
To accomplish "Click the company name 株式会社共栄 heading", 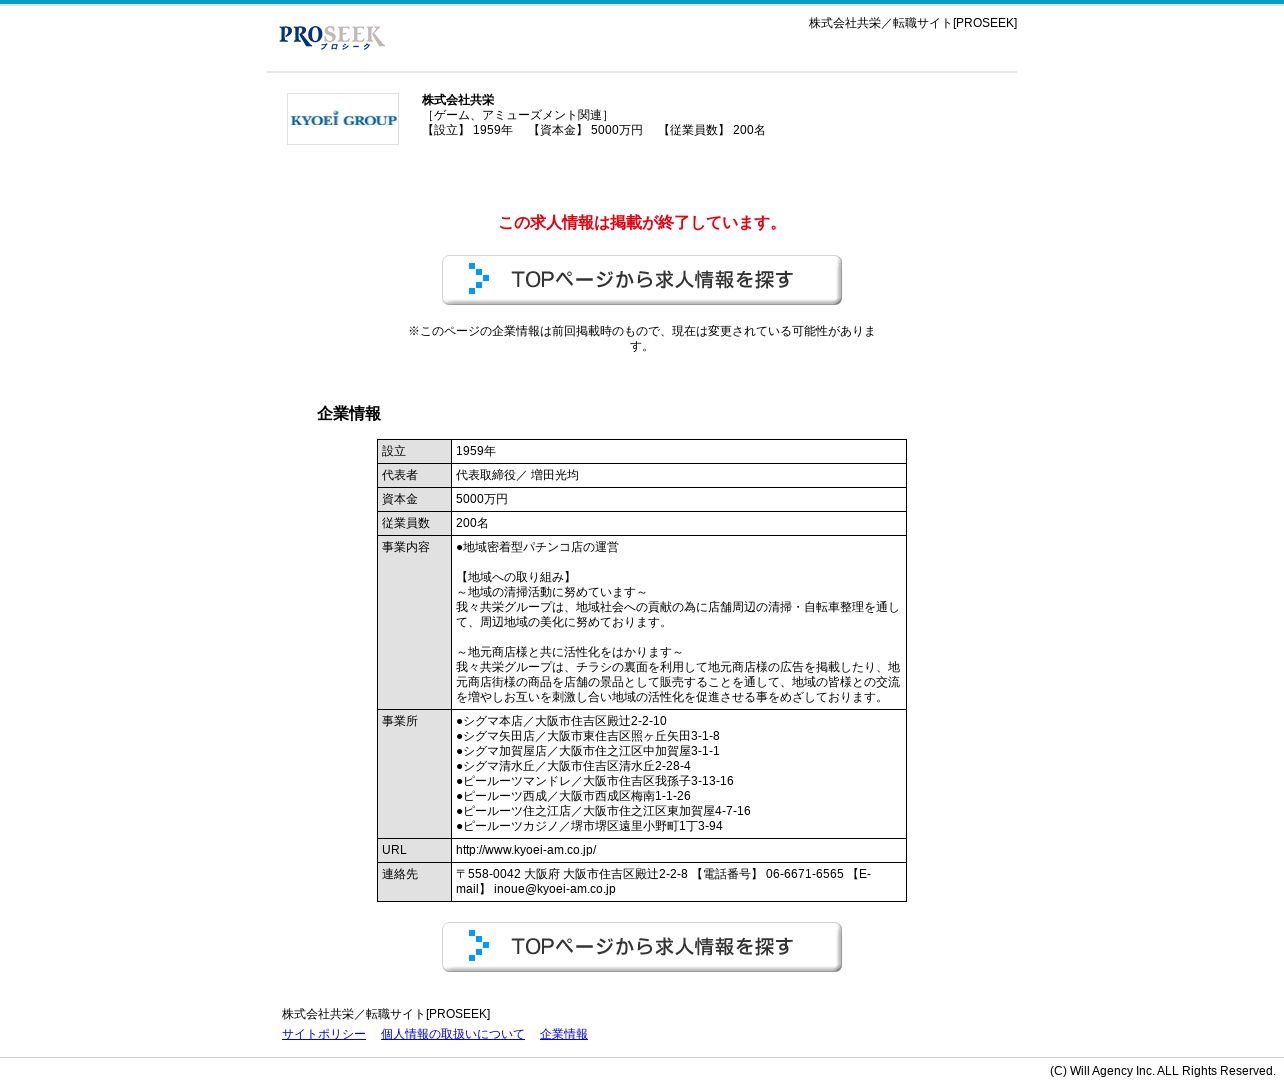I will click(x=458, y=100).
